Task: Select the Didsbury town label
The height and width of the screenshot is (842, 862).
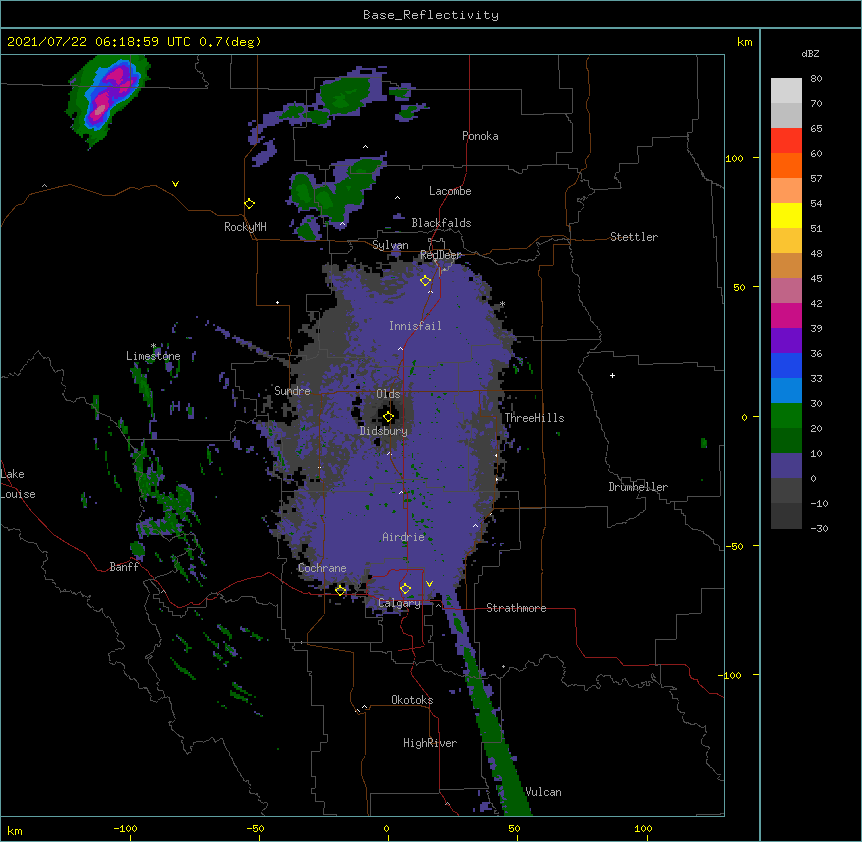Action: pyautogui.click(x=384, y=431)
